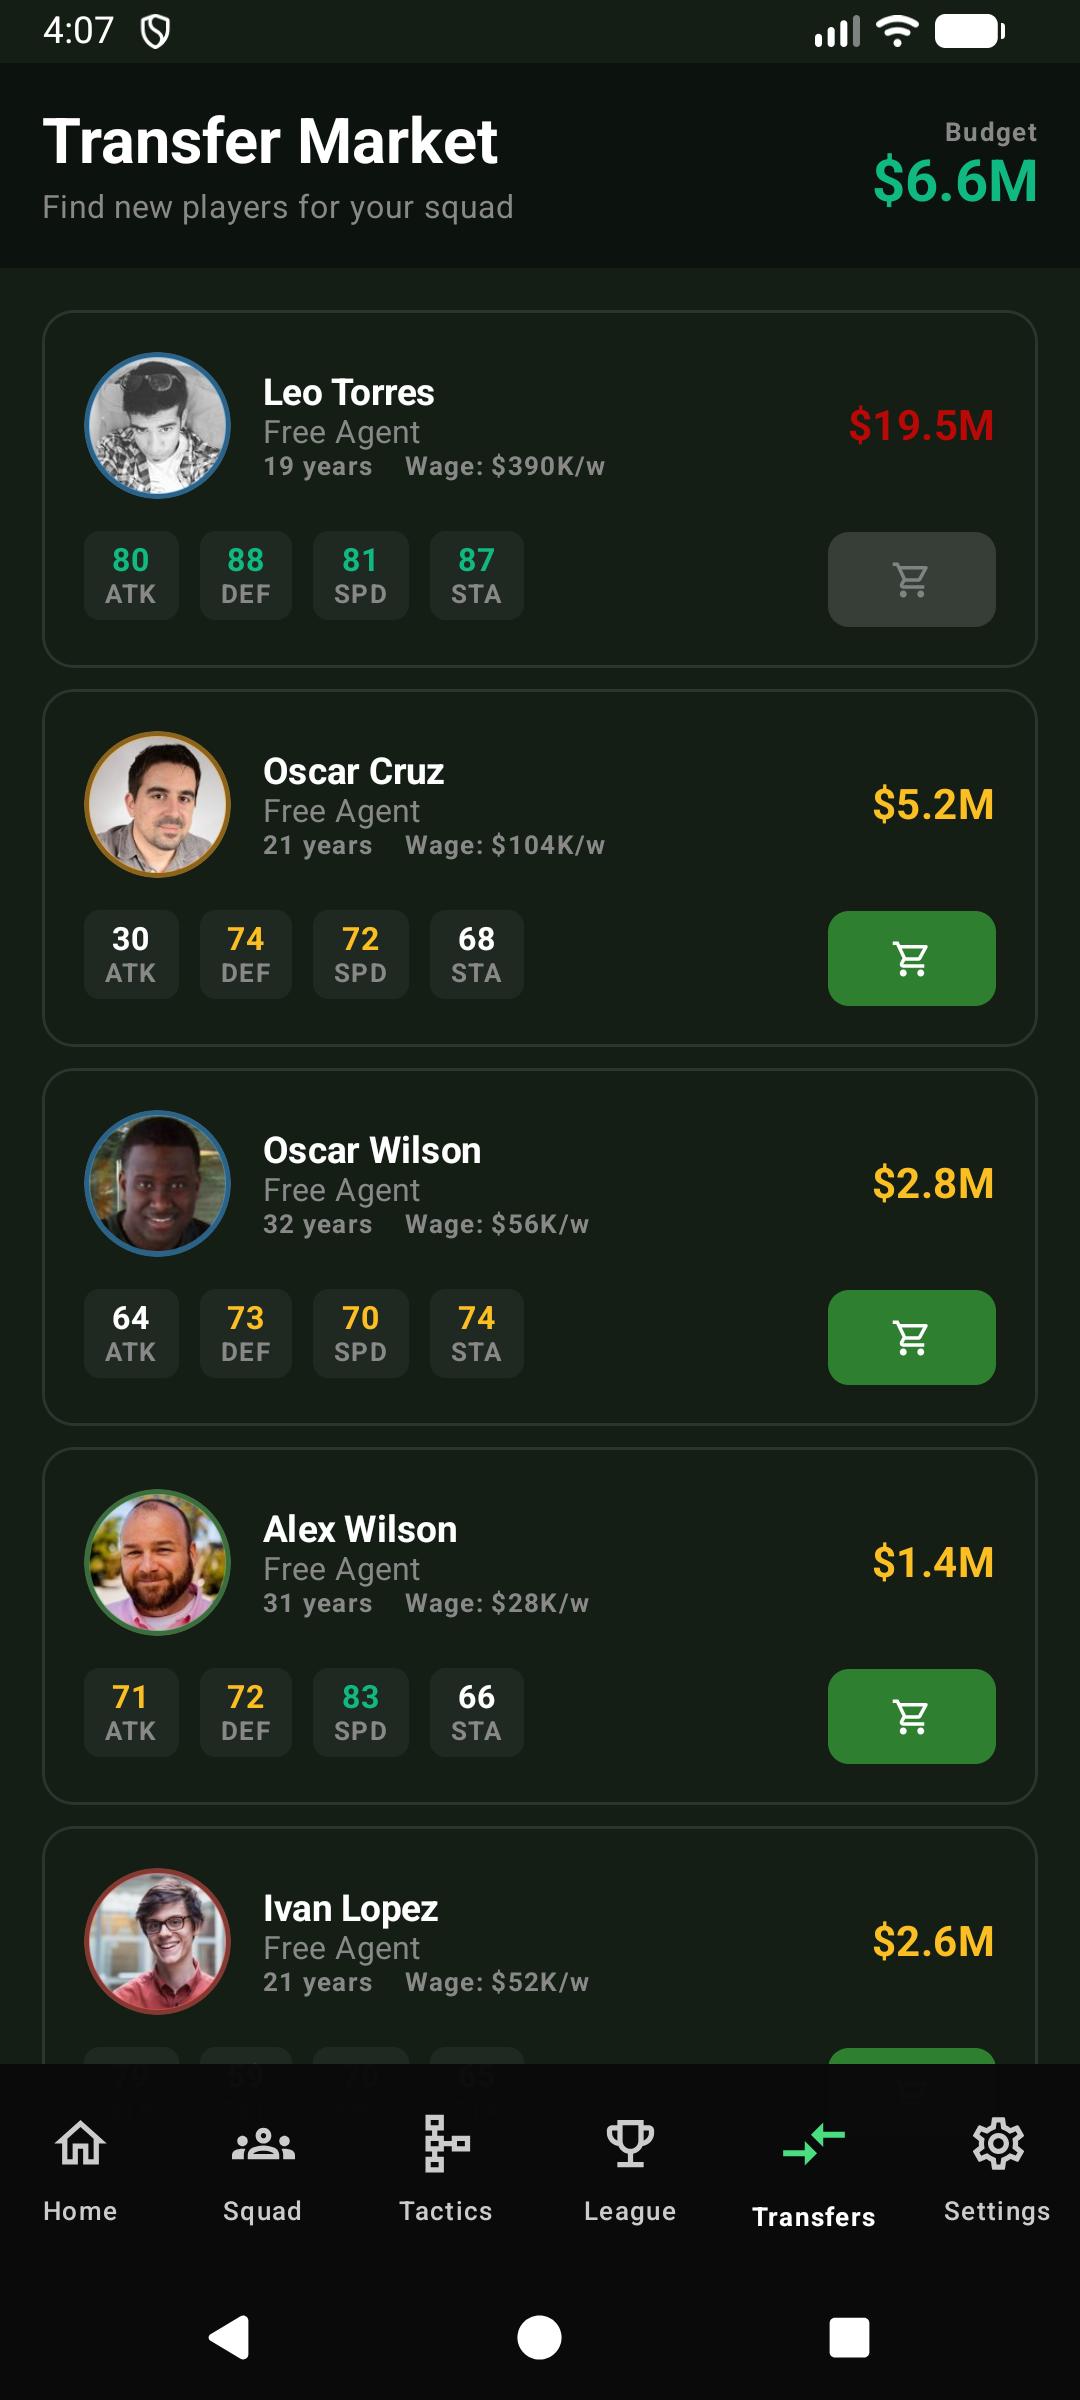This screenshot has height=2400, width=1080.
Task: Tap the cart icon to buy Oscar Cruz
Action: pyautogui.click(x=911, y=958)
